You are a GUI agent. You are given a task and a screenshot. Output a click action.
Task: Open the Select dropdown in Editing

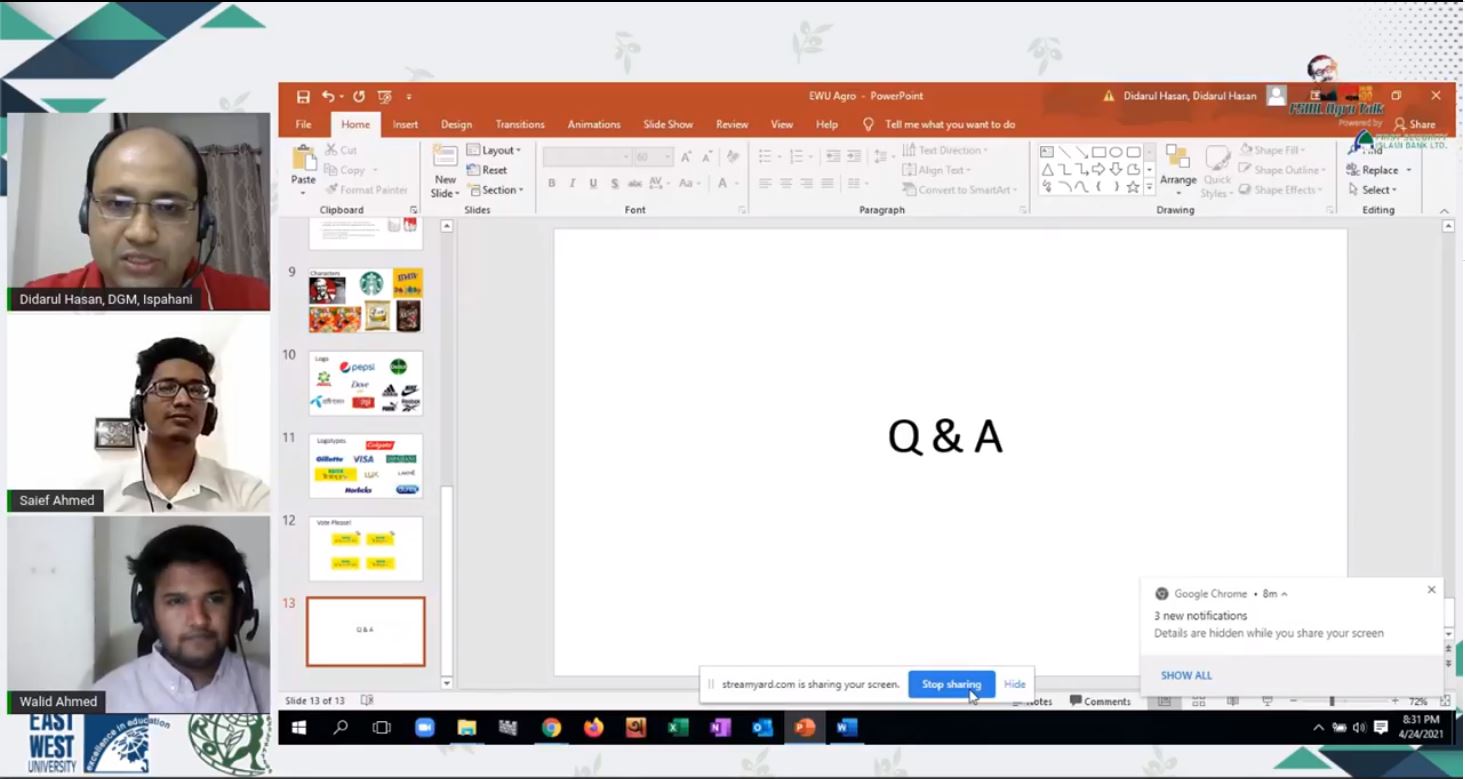coord(1373,190)
